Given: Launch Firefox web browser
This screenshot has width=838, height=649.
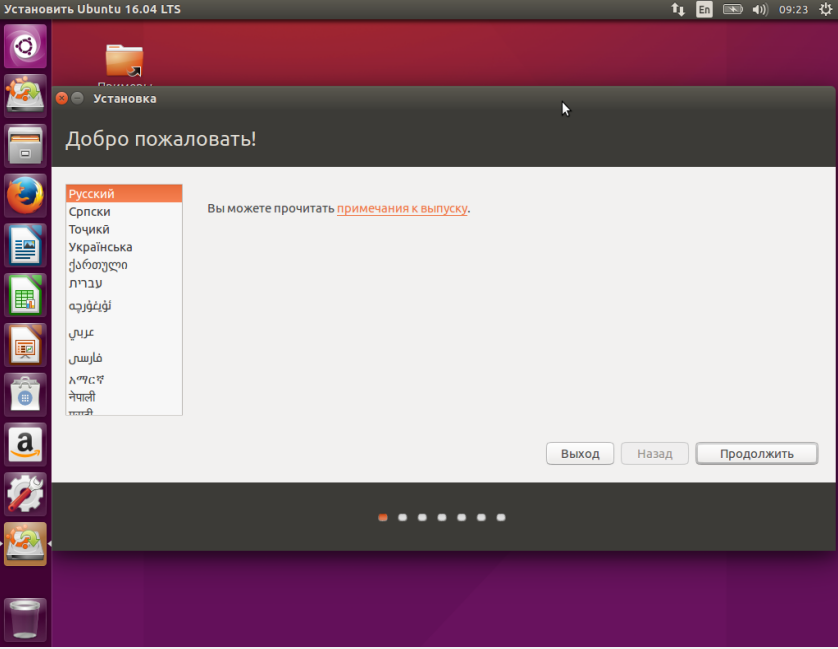Looking at the screenshot, I should point(25,196).
